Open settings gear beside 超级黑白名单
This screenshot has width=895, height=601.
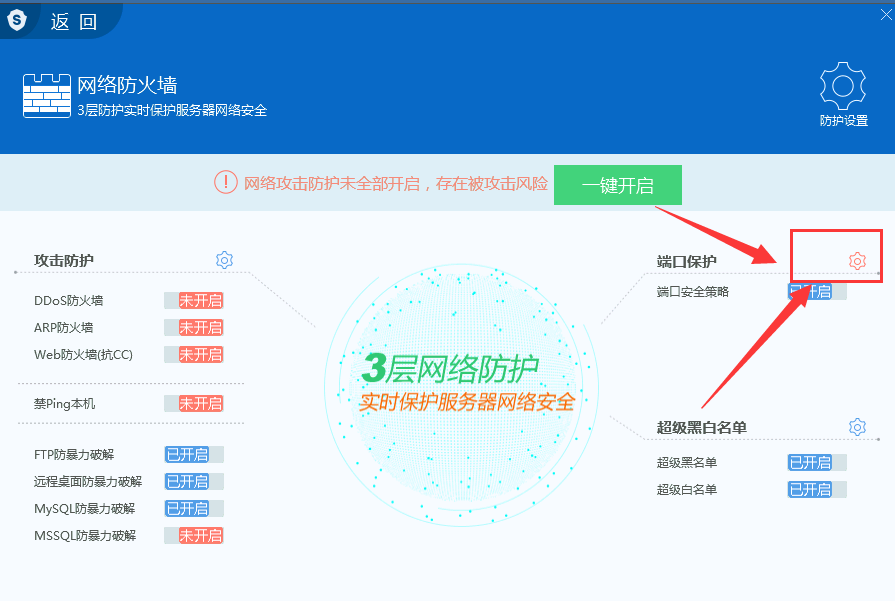coord(856,427)
